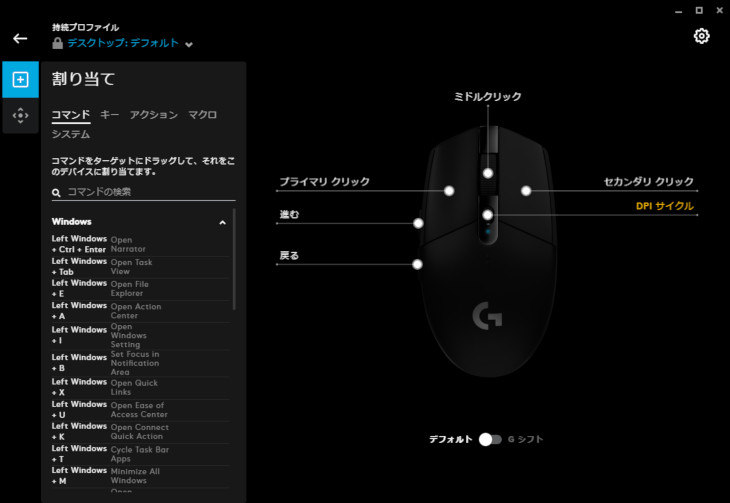Viewport: 730px width, 503px height.
Task: Switch to the コマンド tab
Action: pyautogui.click(x=71, y=115)
